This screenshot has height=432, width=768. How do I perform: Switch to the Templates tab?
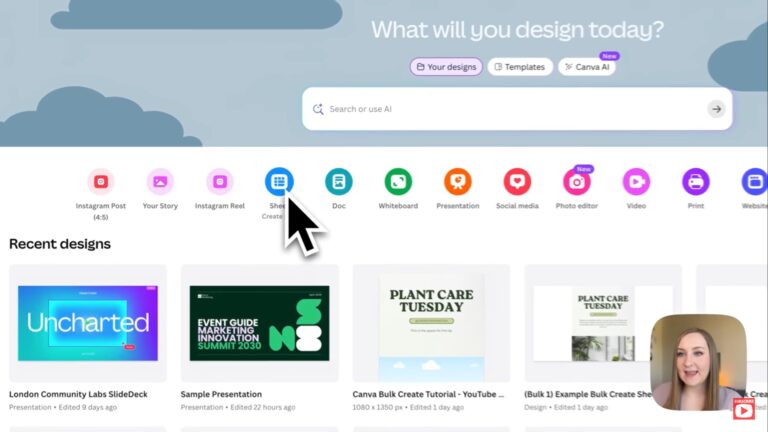(x=520, y=67)
